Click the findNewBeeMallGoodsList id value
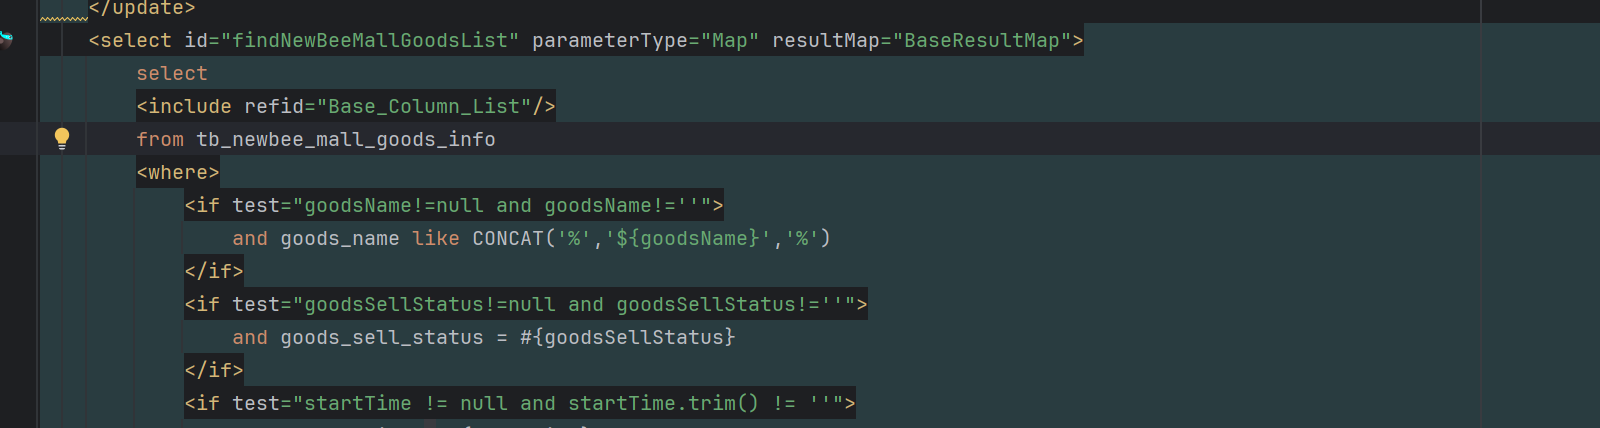The height and width of the screenshot is (428, 1600). (370, 41)
